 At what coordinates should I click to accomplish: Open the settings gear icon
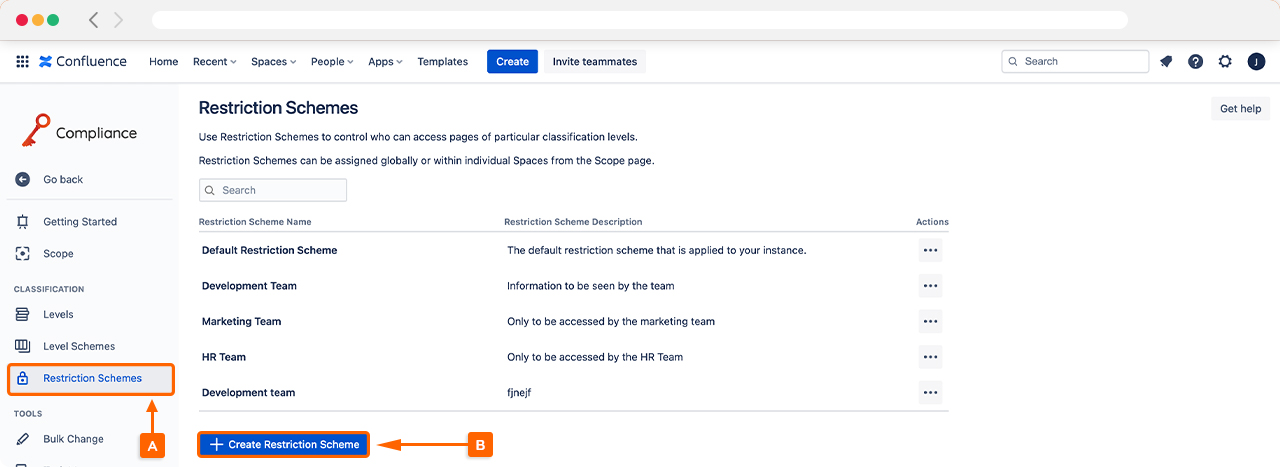(1225, 61)
